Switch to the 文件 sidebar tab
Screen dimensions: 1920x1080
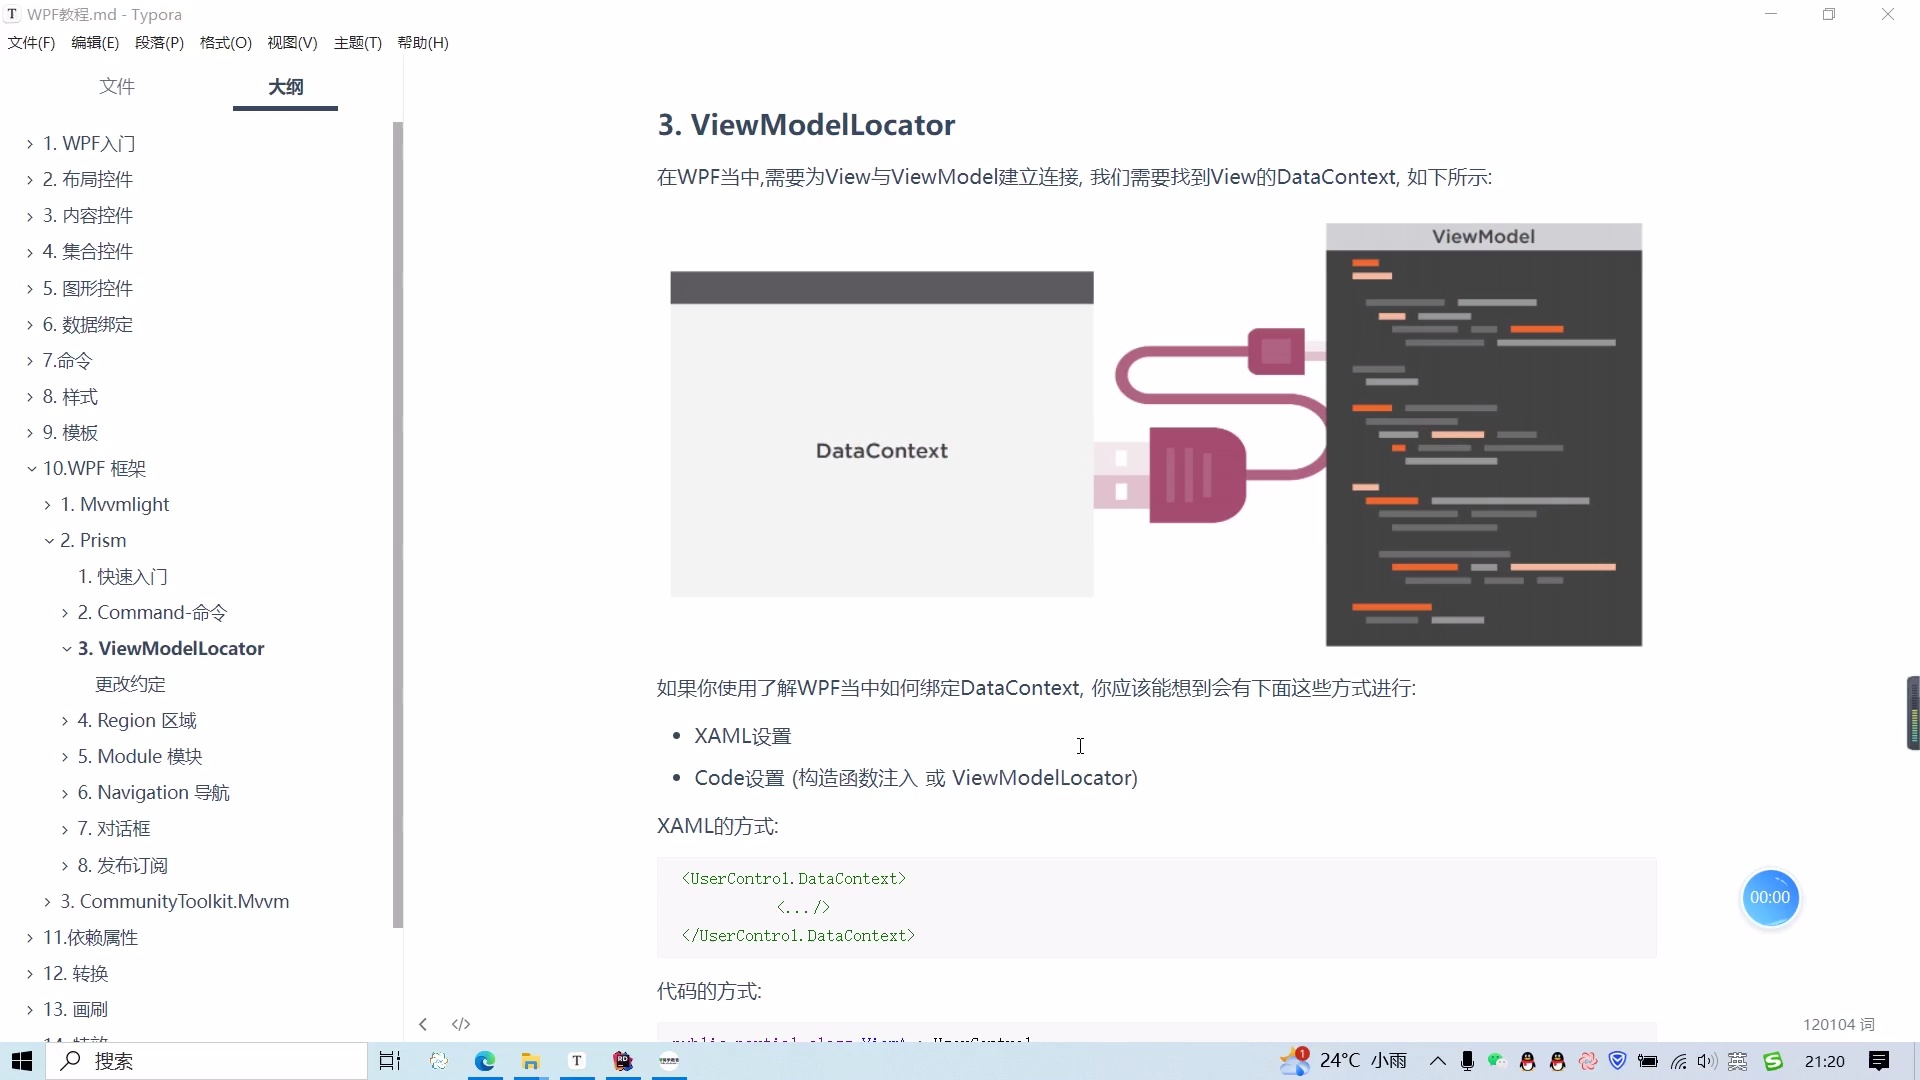[x=117, y=87]
